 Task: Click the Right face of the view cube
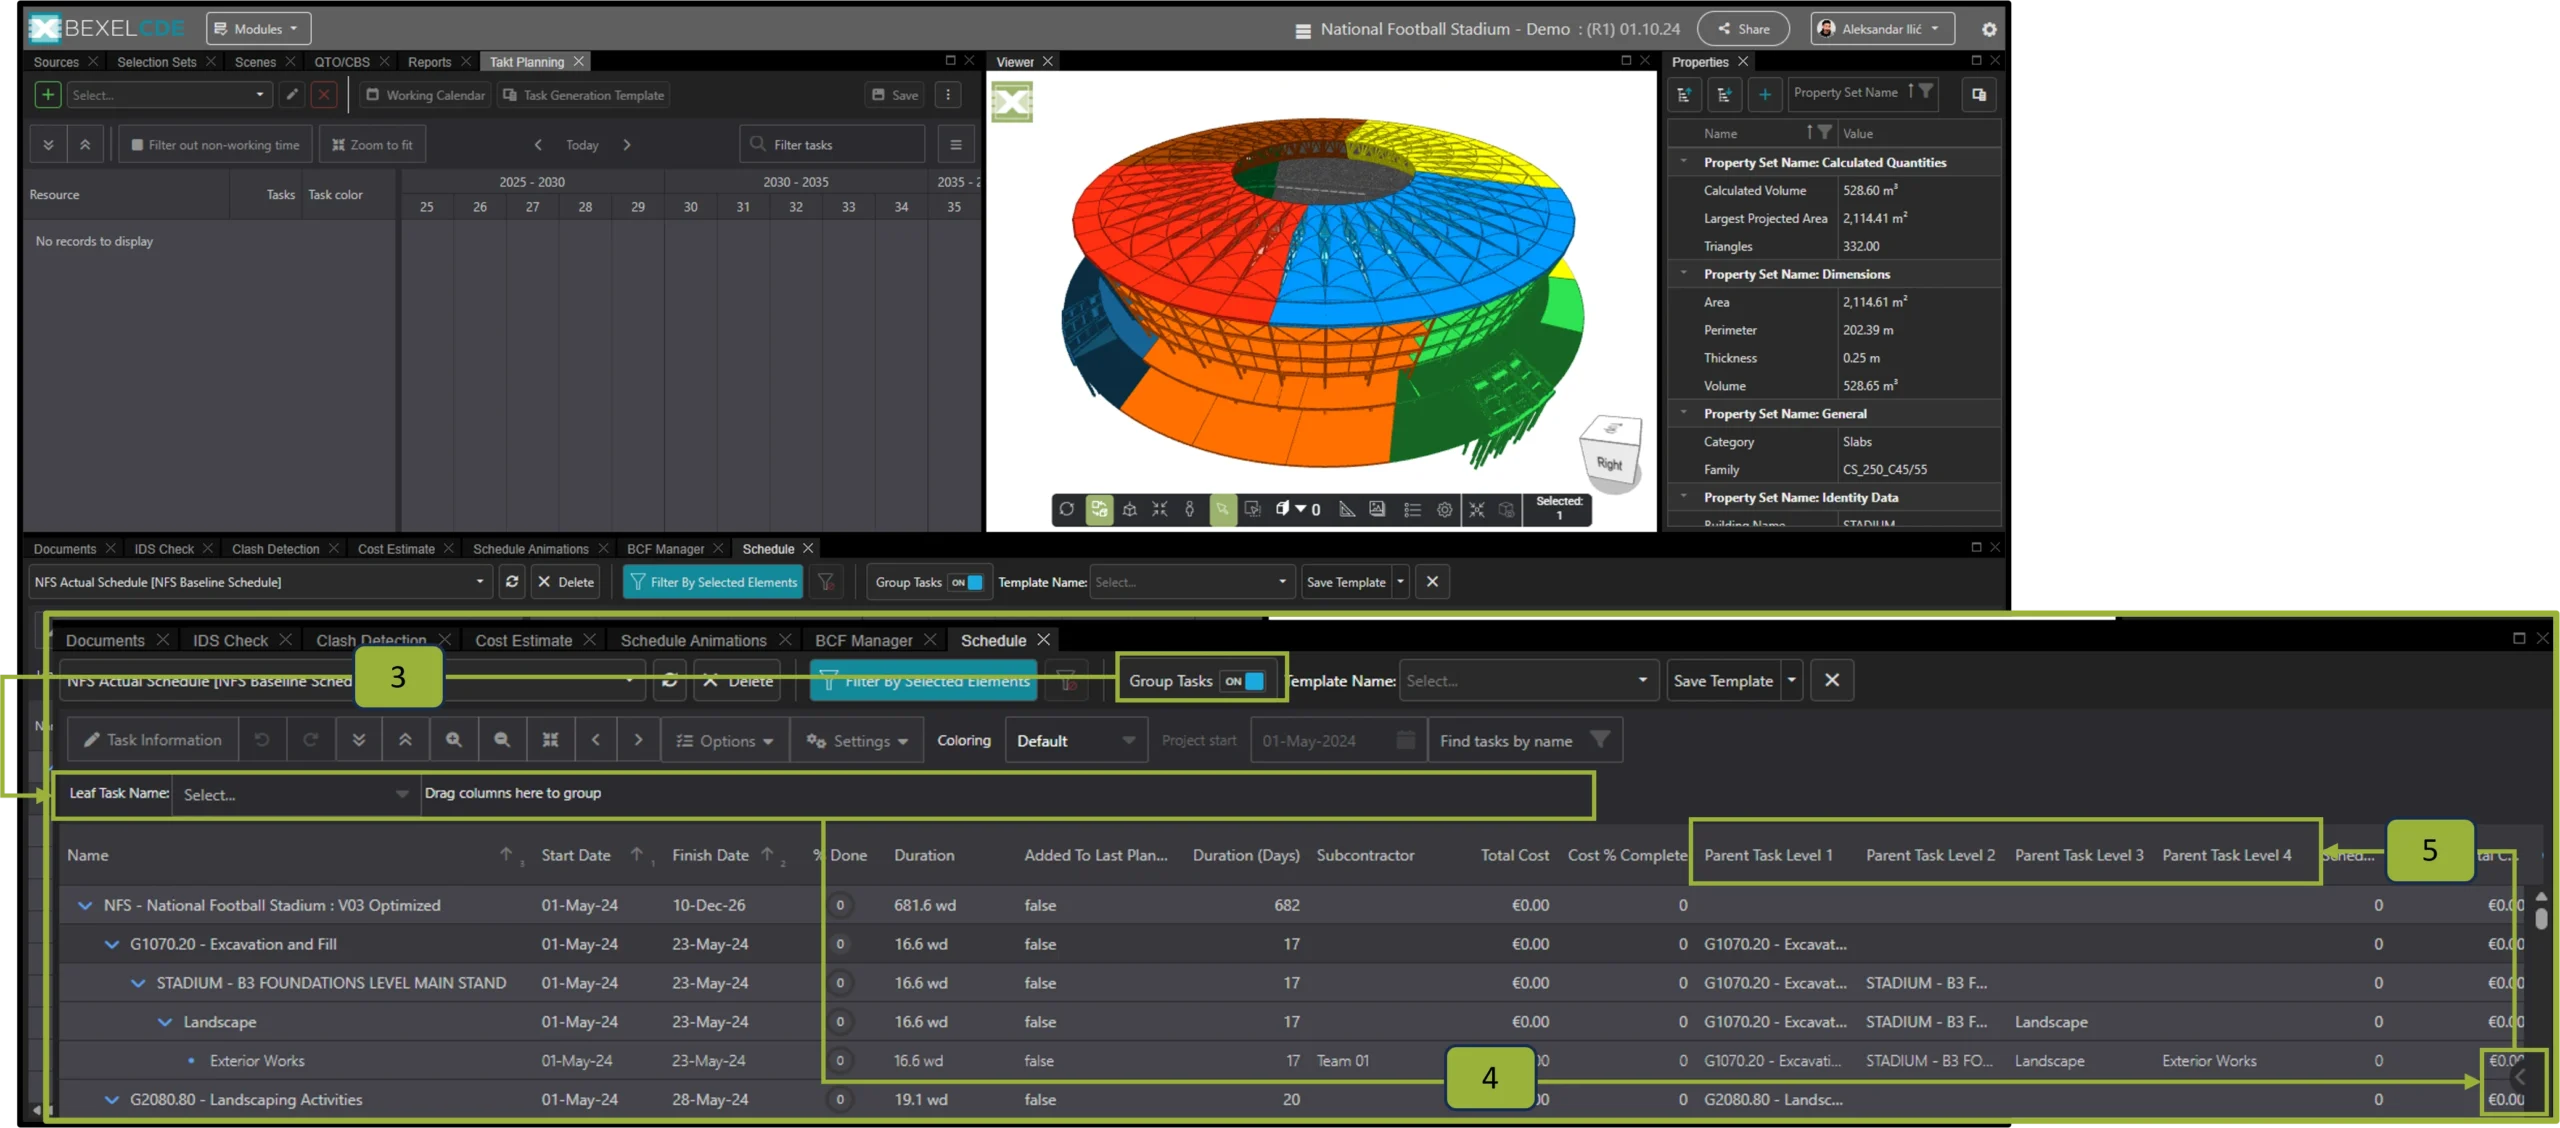(x=1609, y=464)
